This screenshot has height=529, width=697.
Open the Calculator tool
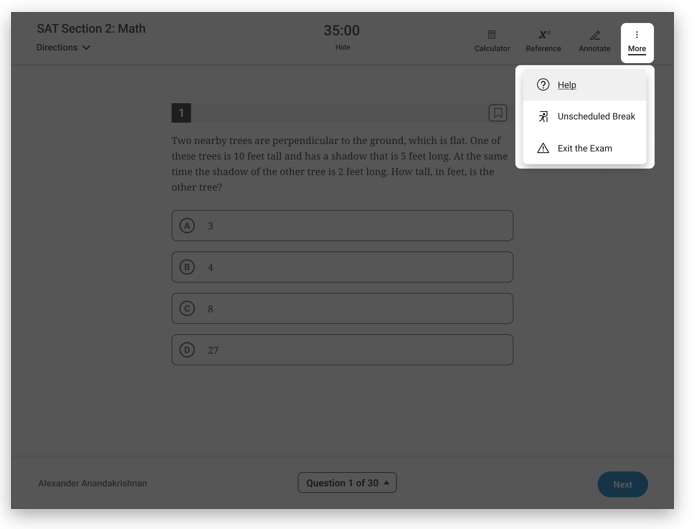[492, 41]
